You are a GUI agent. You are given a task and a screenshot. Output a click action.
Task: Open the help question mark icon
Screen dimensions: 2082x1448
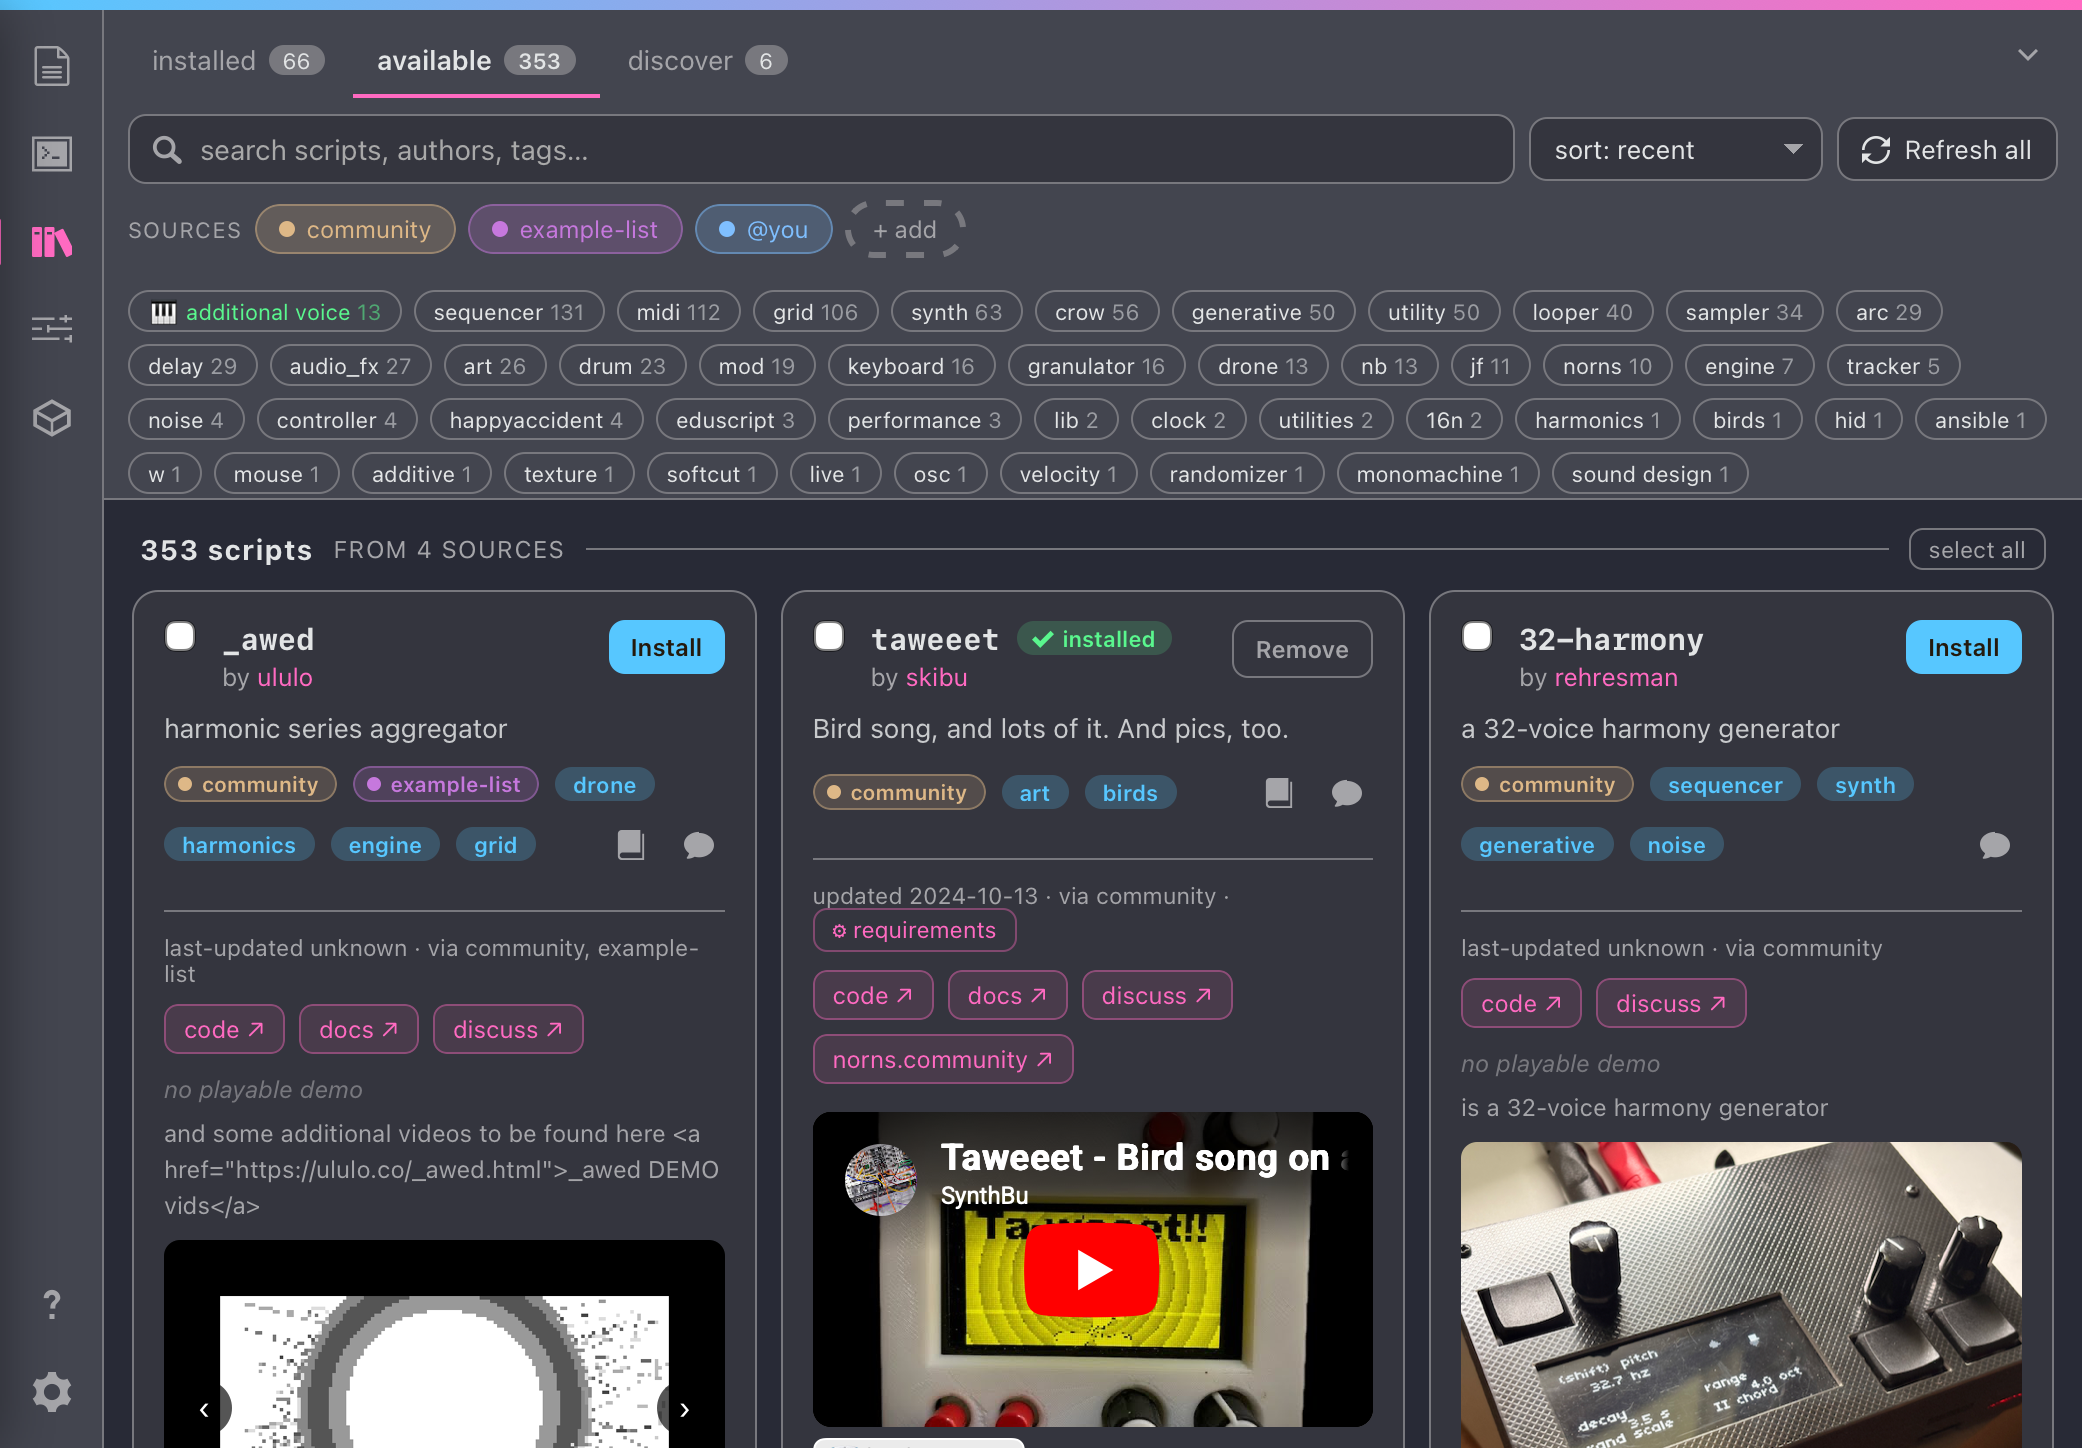pyautogui.click(x=52, y=1304)
